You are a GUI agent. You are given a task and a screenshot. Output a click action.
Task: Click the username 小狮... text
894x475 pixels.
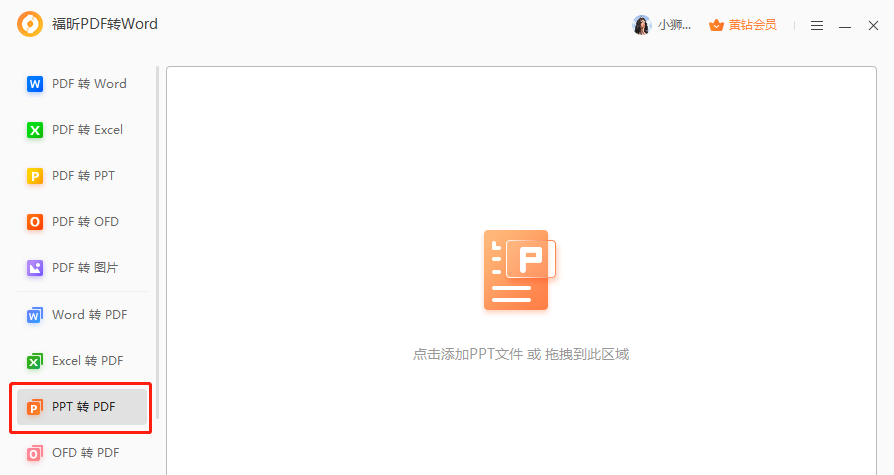(x=675, y=25)
